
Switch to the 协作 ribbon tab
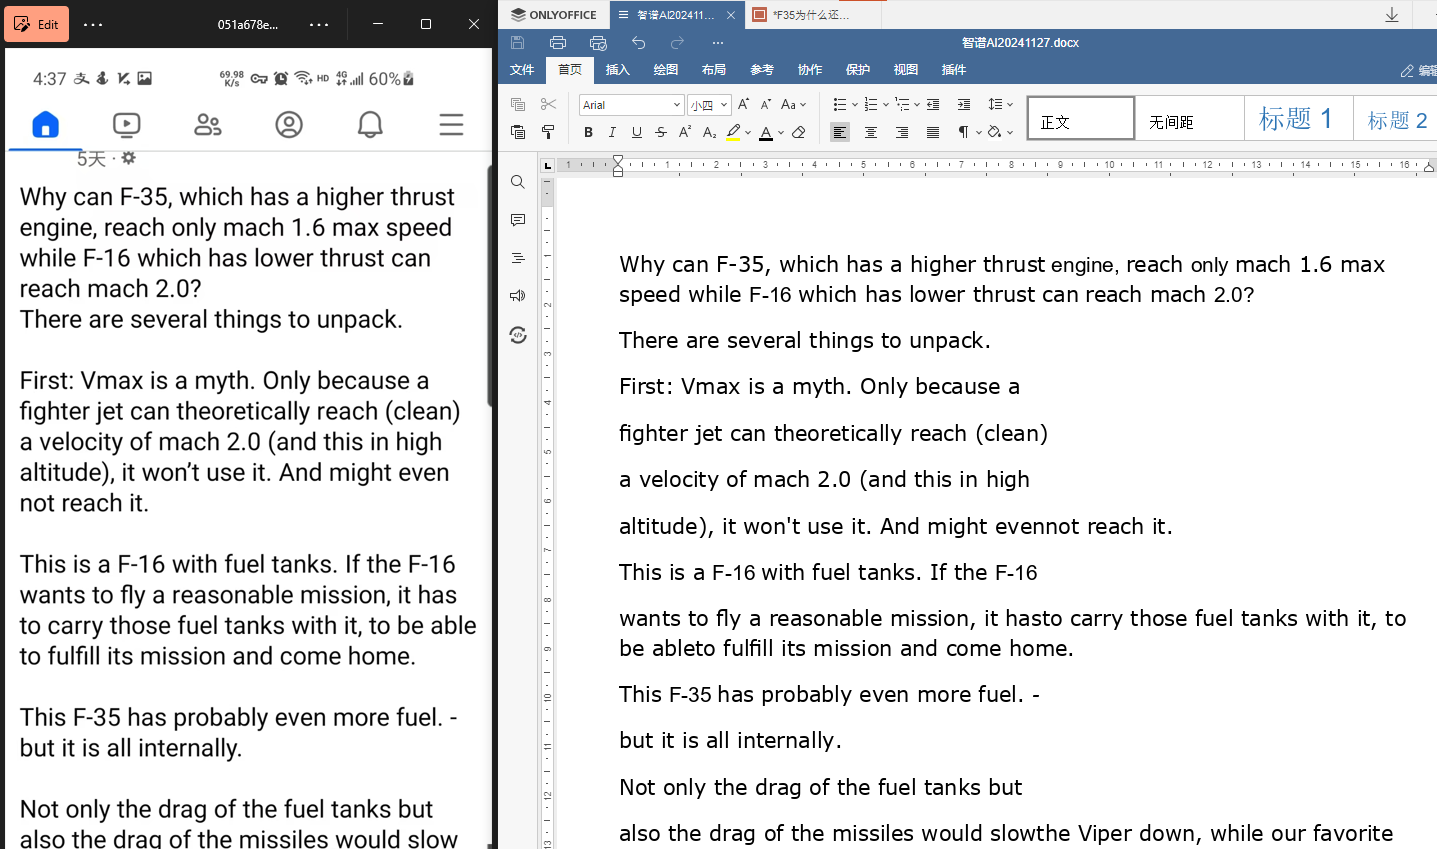(810, 70)
